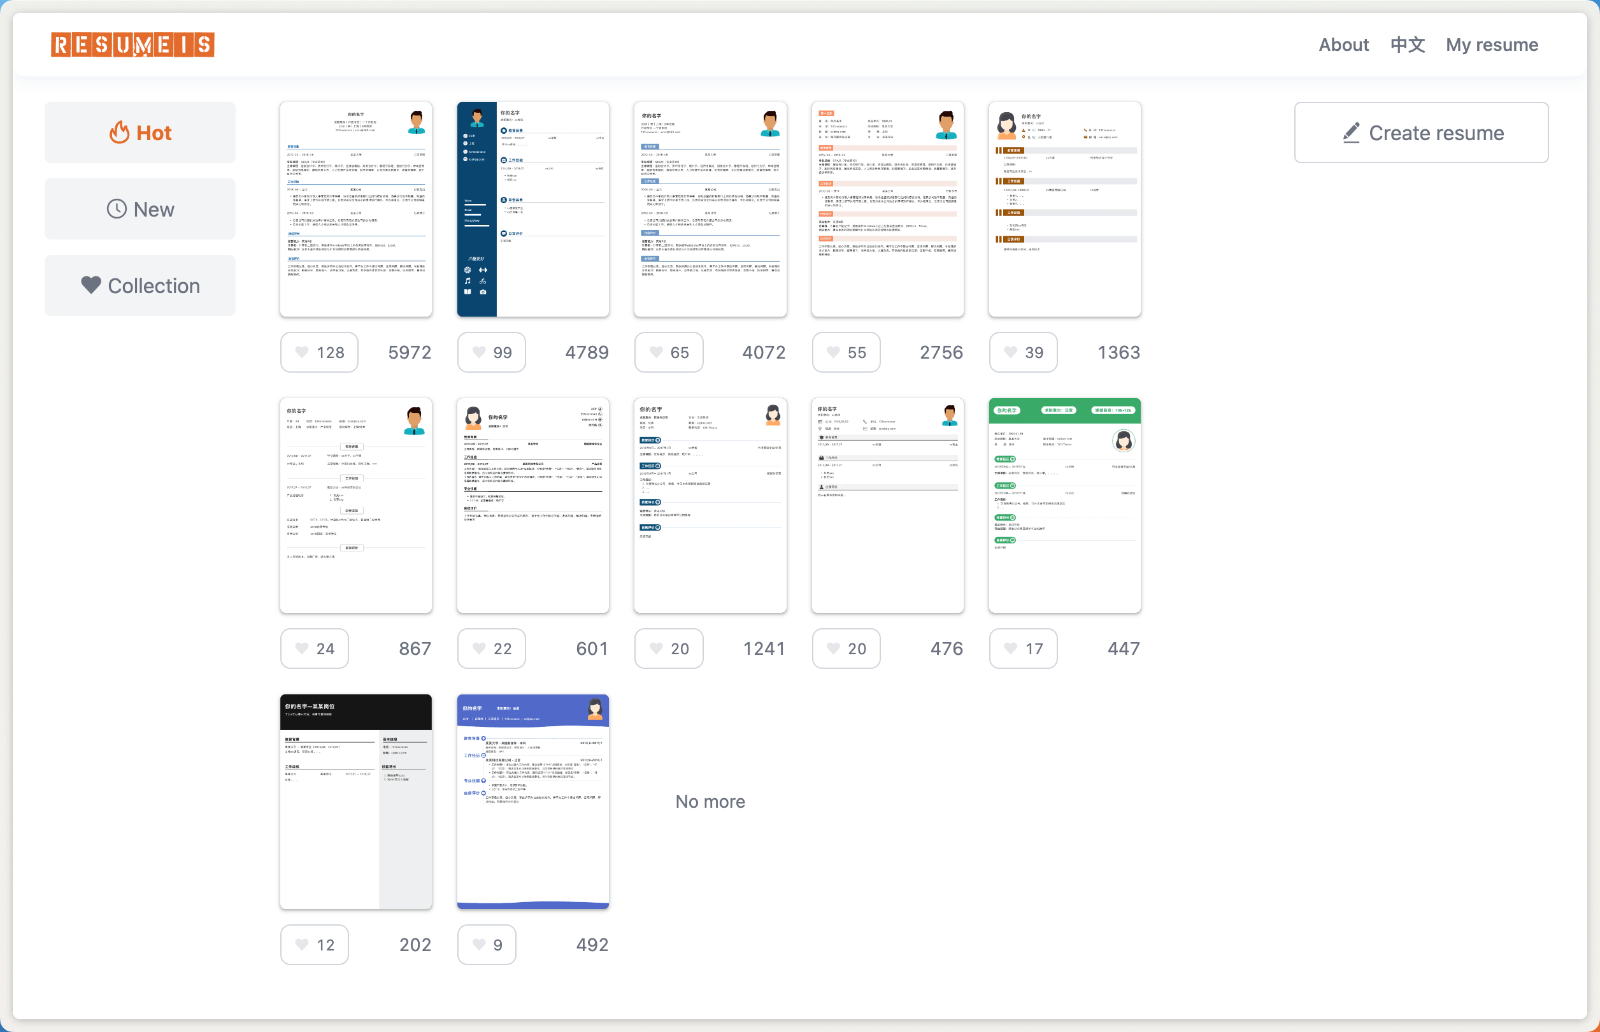Favorite the resume with 65 likes
The width and height of the screenshot is (1600, 1032).
coord(668,353)
